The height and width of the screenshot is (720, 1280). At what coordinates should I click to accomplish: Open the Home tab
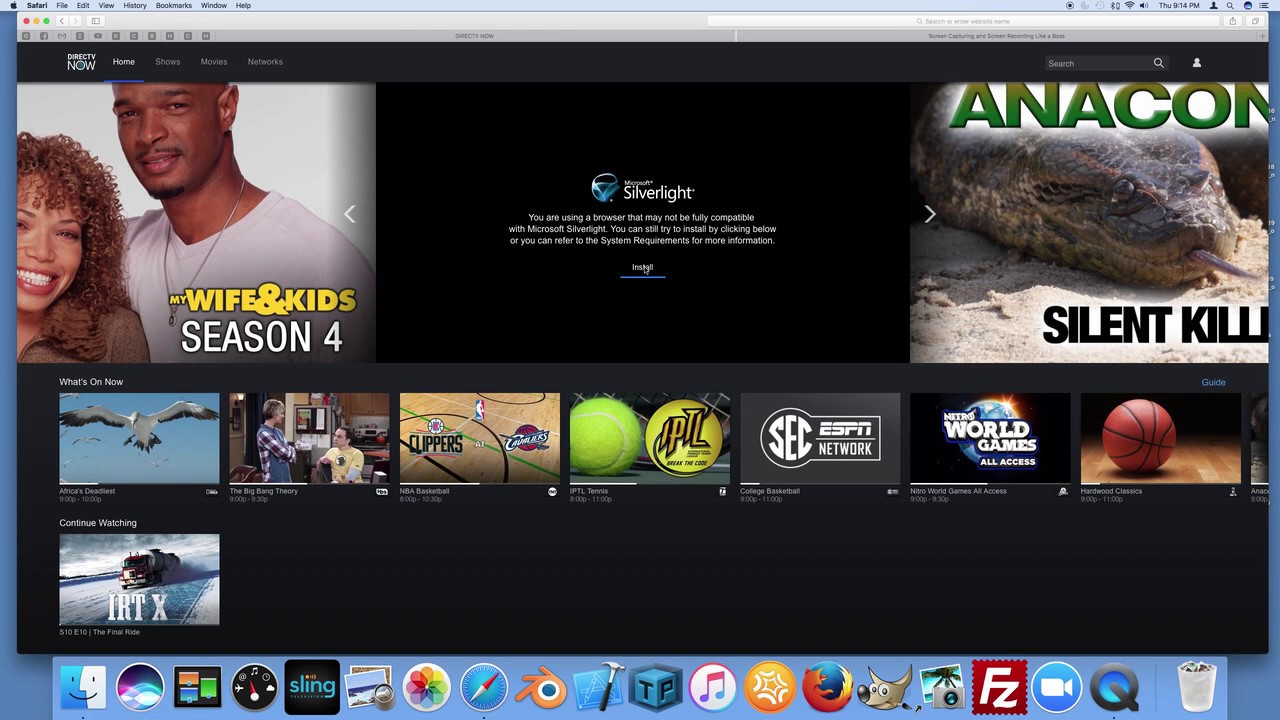click(x=123, y=62)
